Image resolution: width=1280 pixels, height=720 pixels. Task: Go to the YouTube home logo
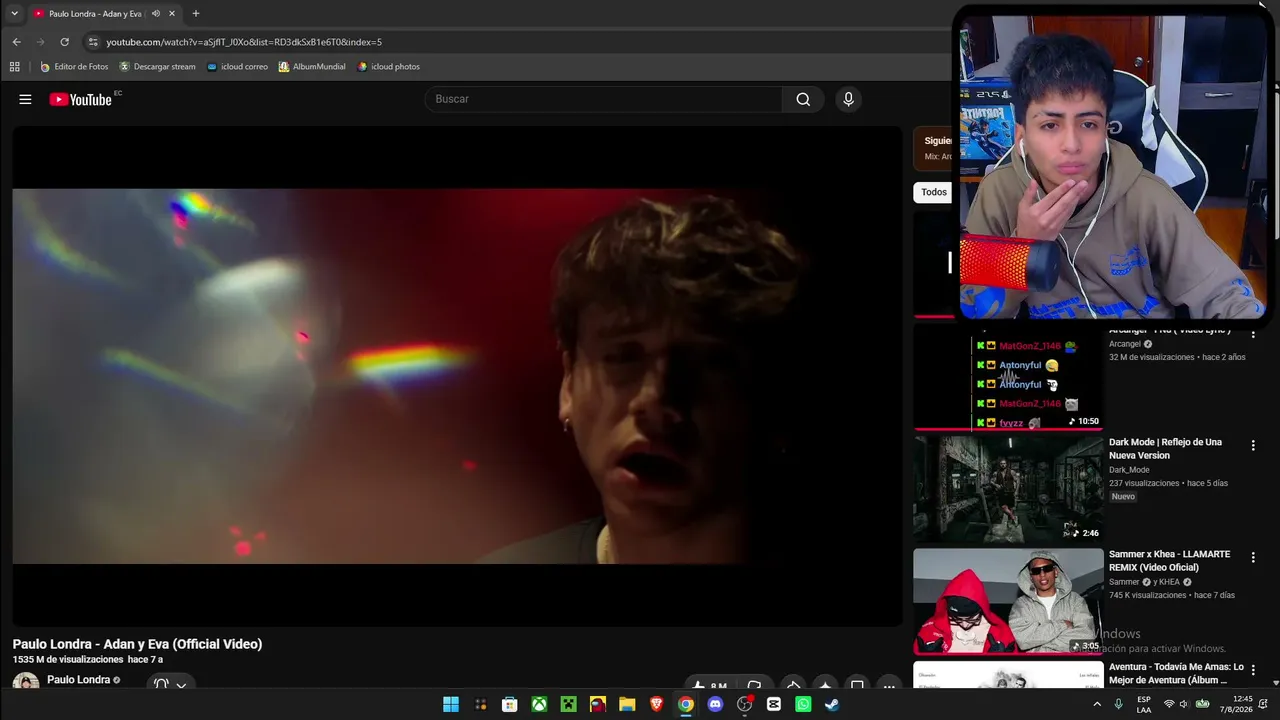point(81,99)
